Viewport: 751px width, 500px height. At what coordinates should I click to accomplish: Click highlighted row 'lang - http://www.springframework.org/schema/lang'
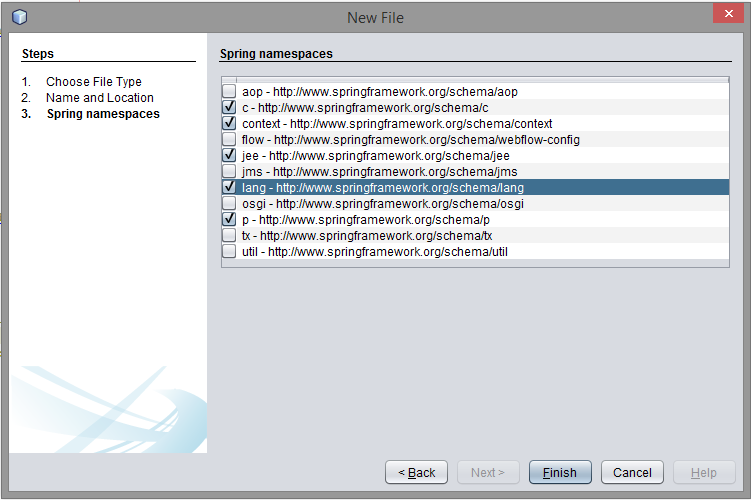pyautogui.click(x=475, y=187)
